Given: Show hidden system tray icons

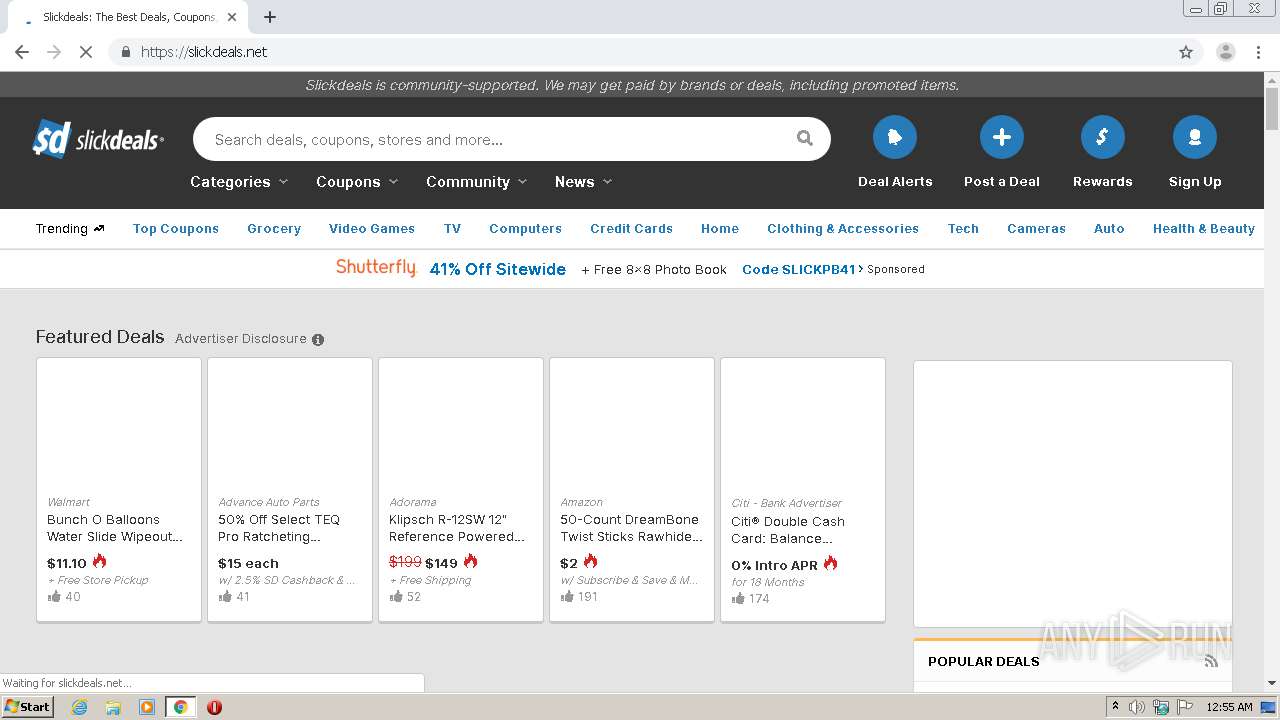Looking at the screenshot, I should point(1115,707).
